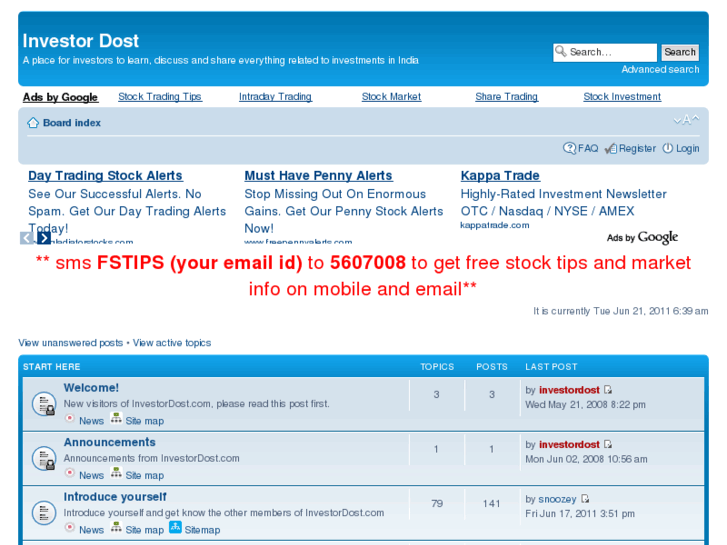Click Site map icon under Welcome!
The width and height of the screenshot is (727, 545).
[116, 418]
